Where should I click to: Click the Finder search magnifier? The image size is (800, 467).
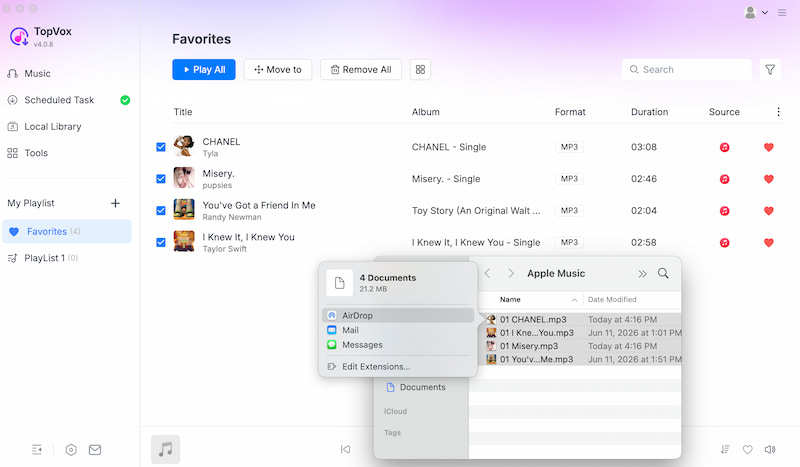[663, 274]
